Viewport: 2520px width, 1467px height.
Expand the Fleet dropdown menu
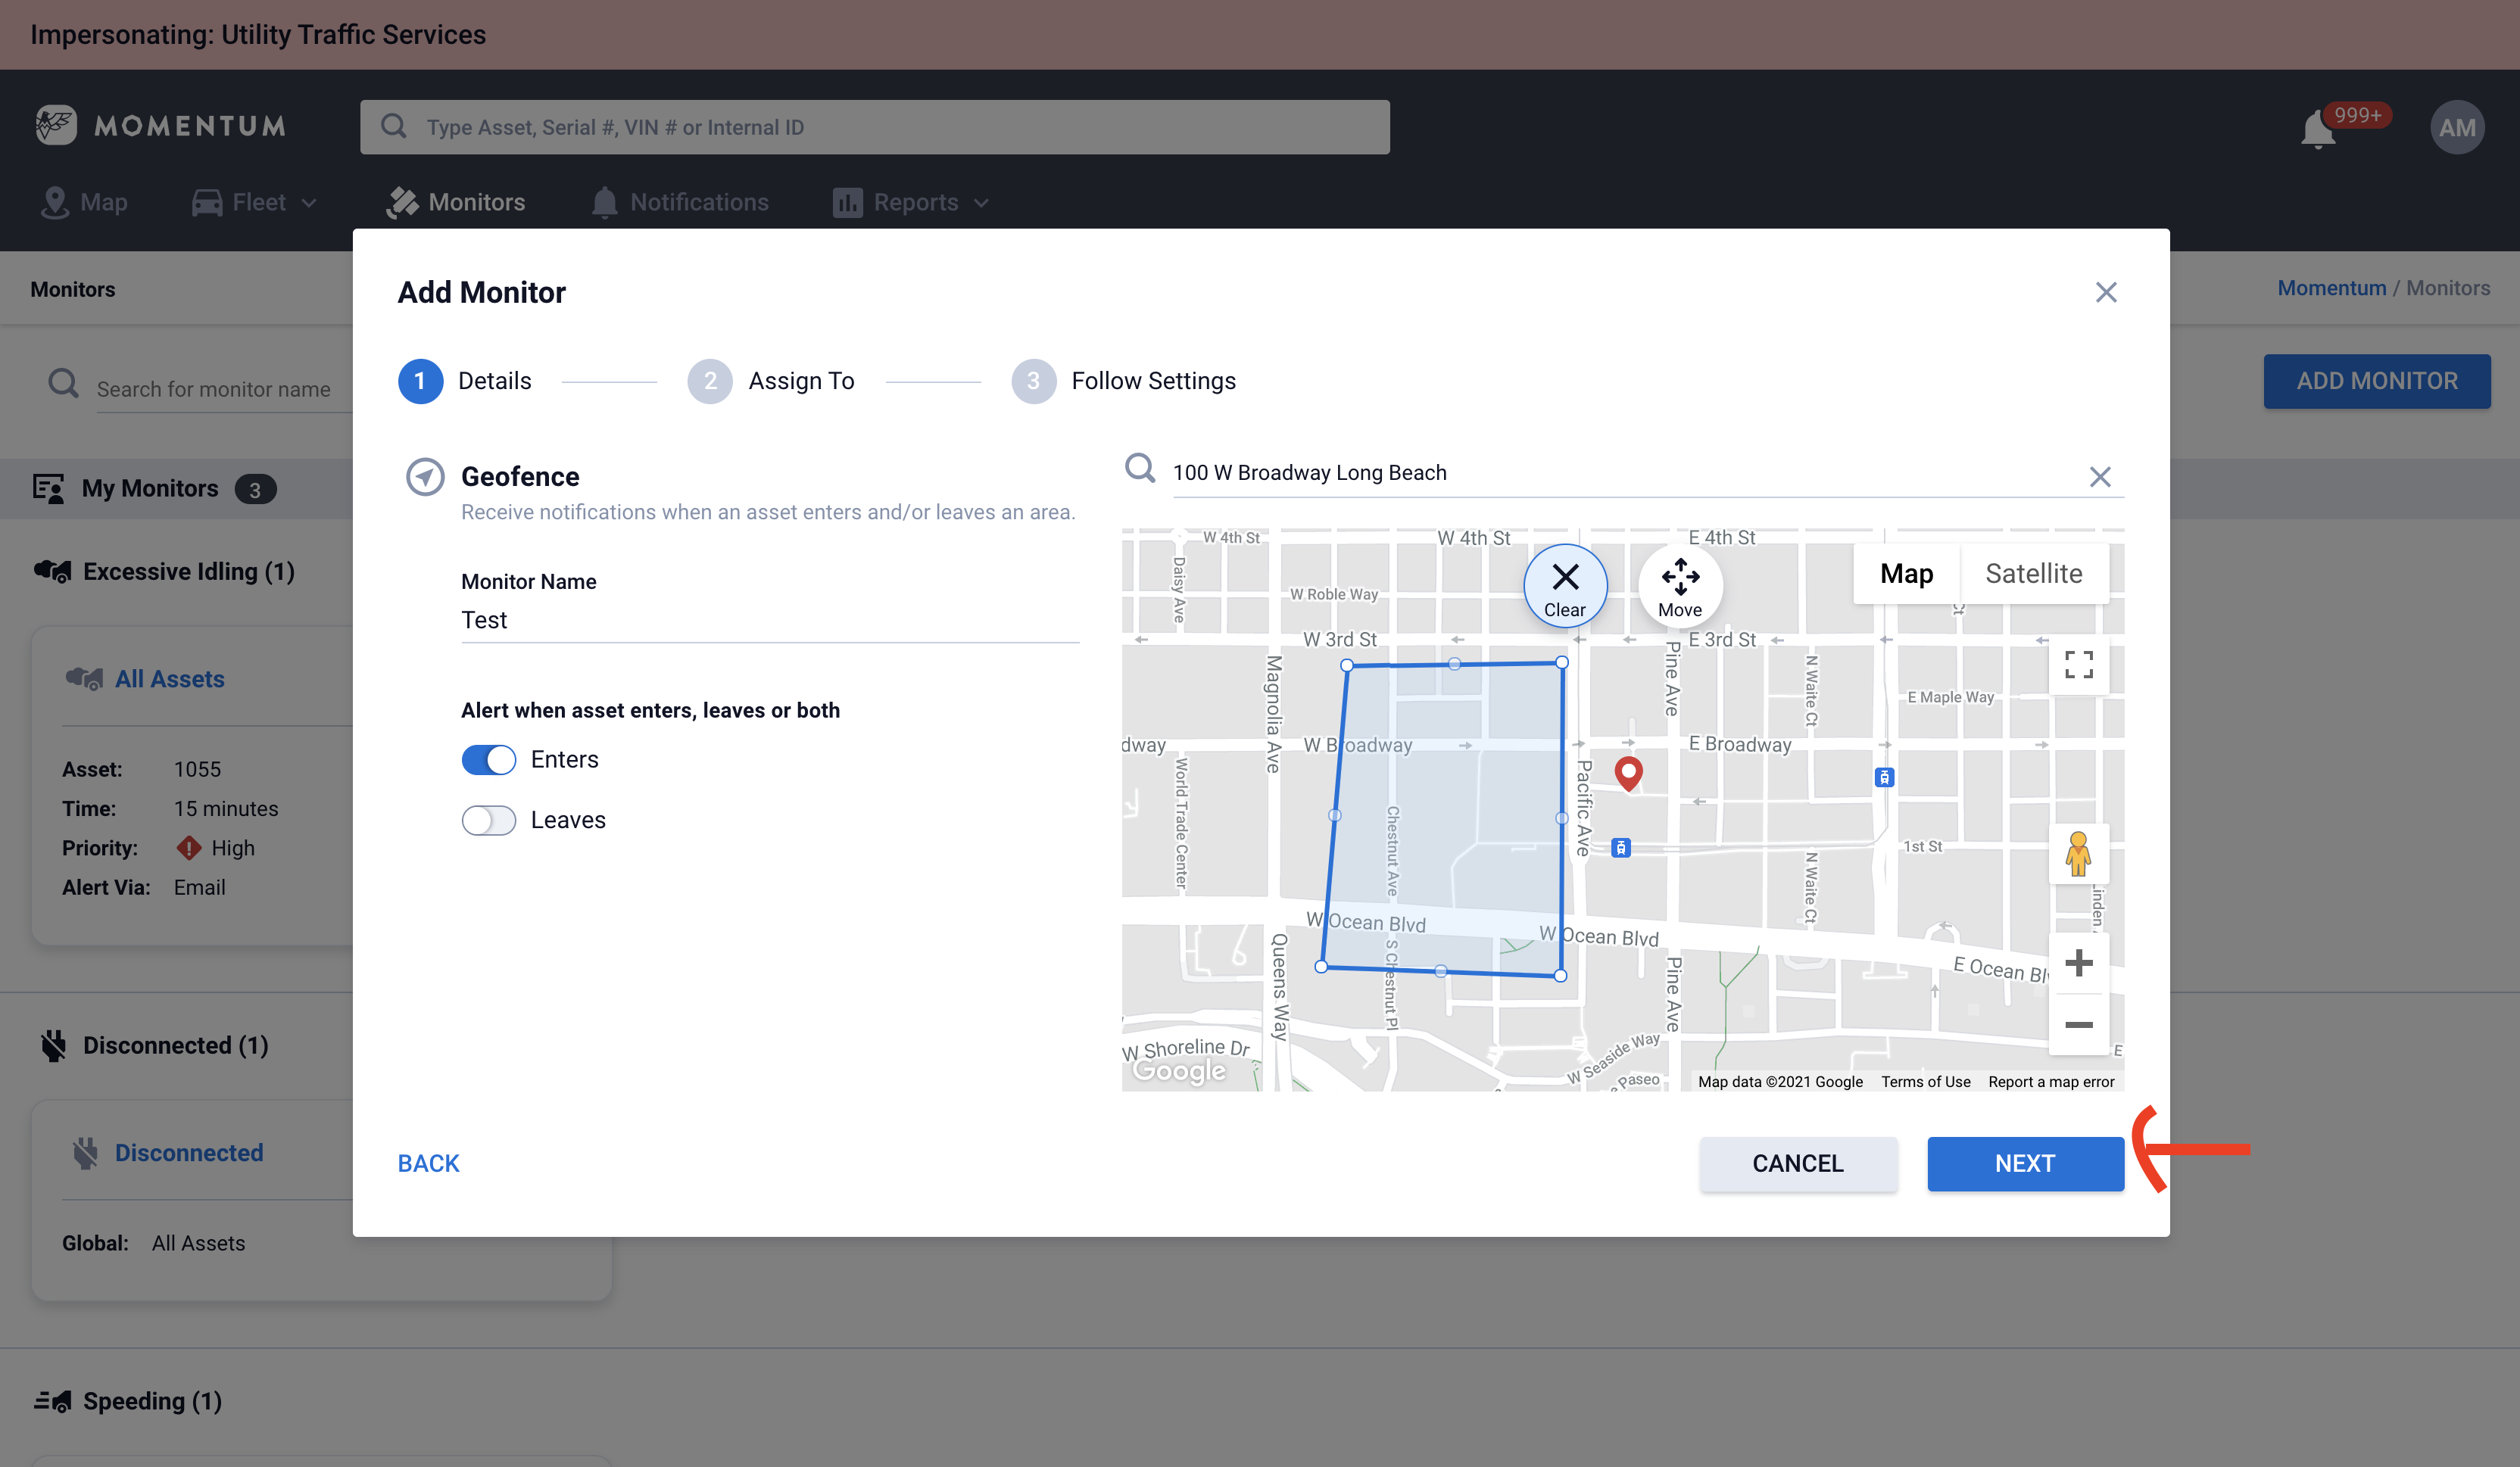click(255, 203)
